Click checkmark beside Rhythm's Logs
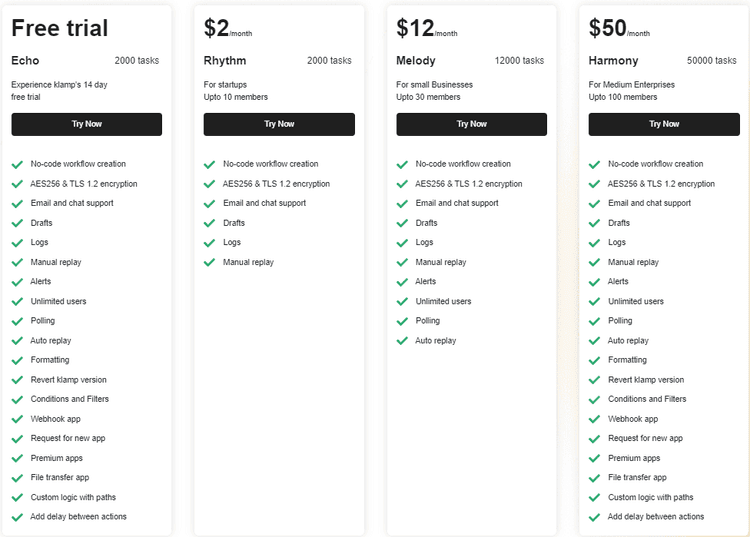Image resolution: width=750 pixels, height=537 pixels. pyautogui.click(x=210, y=243)
